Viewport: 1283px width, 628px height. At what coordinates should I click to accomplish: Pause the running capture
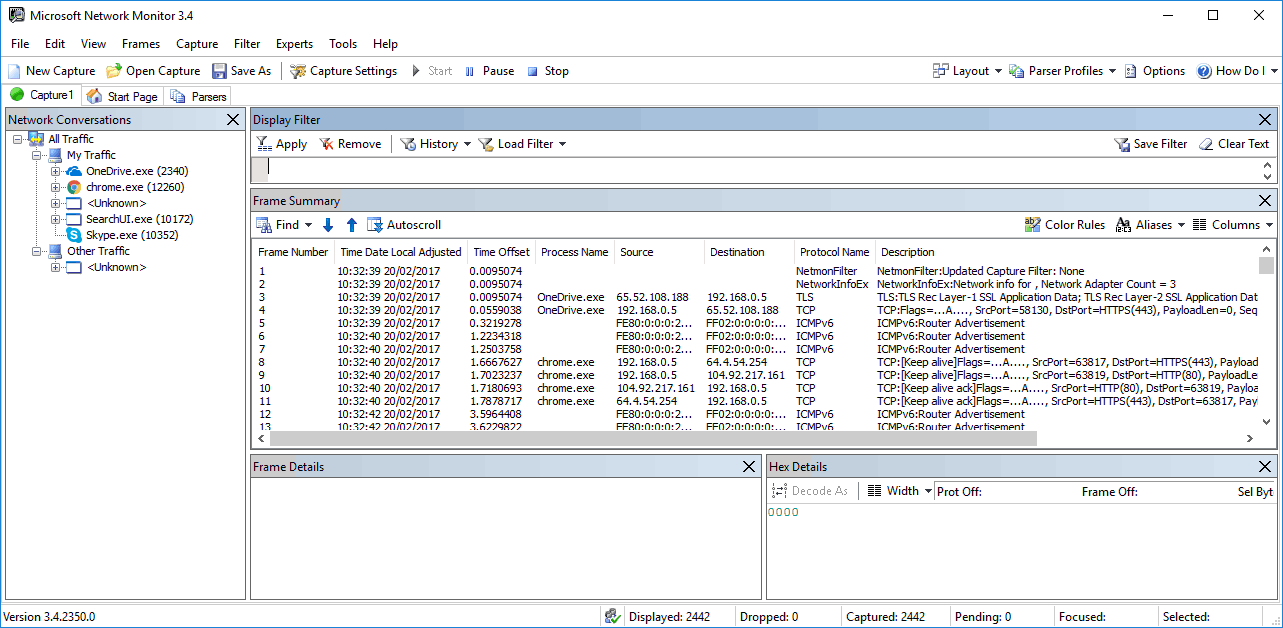coord(489,71)
